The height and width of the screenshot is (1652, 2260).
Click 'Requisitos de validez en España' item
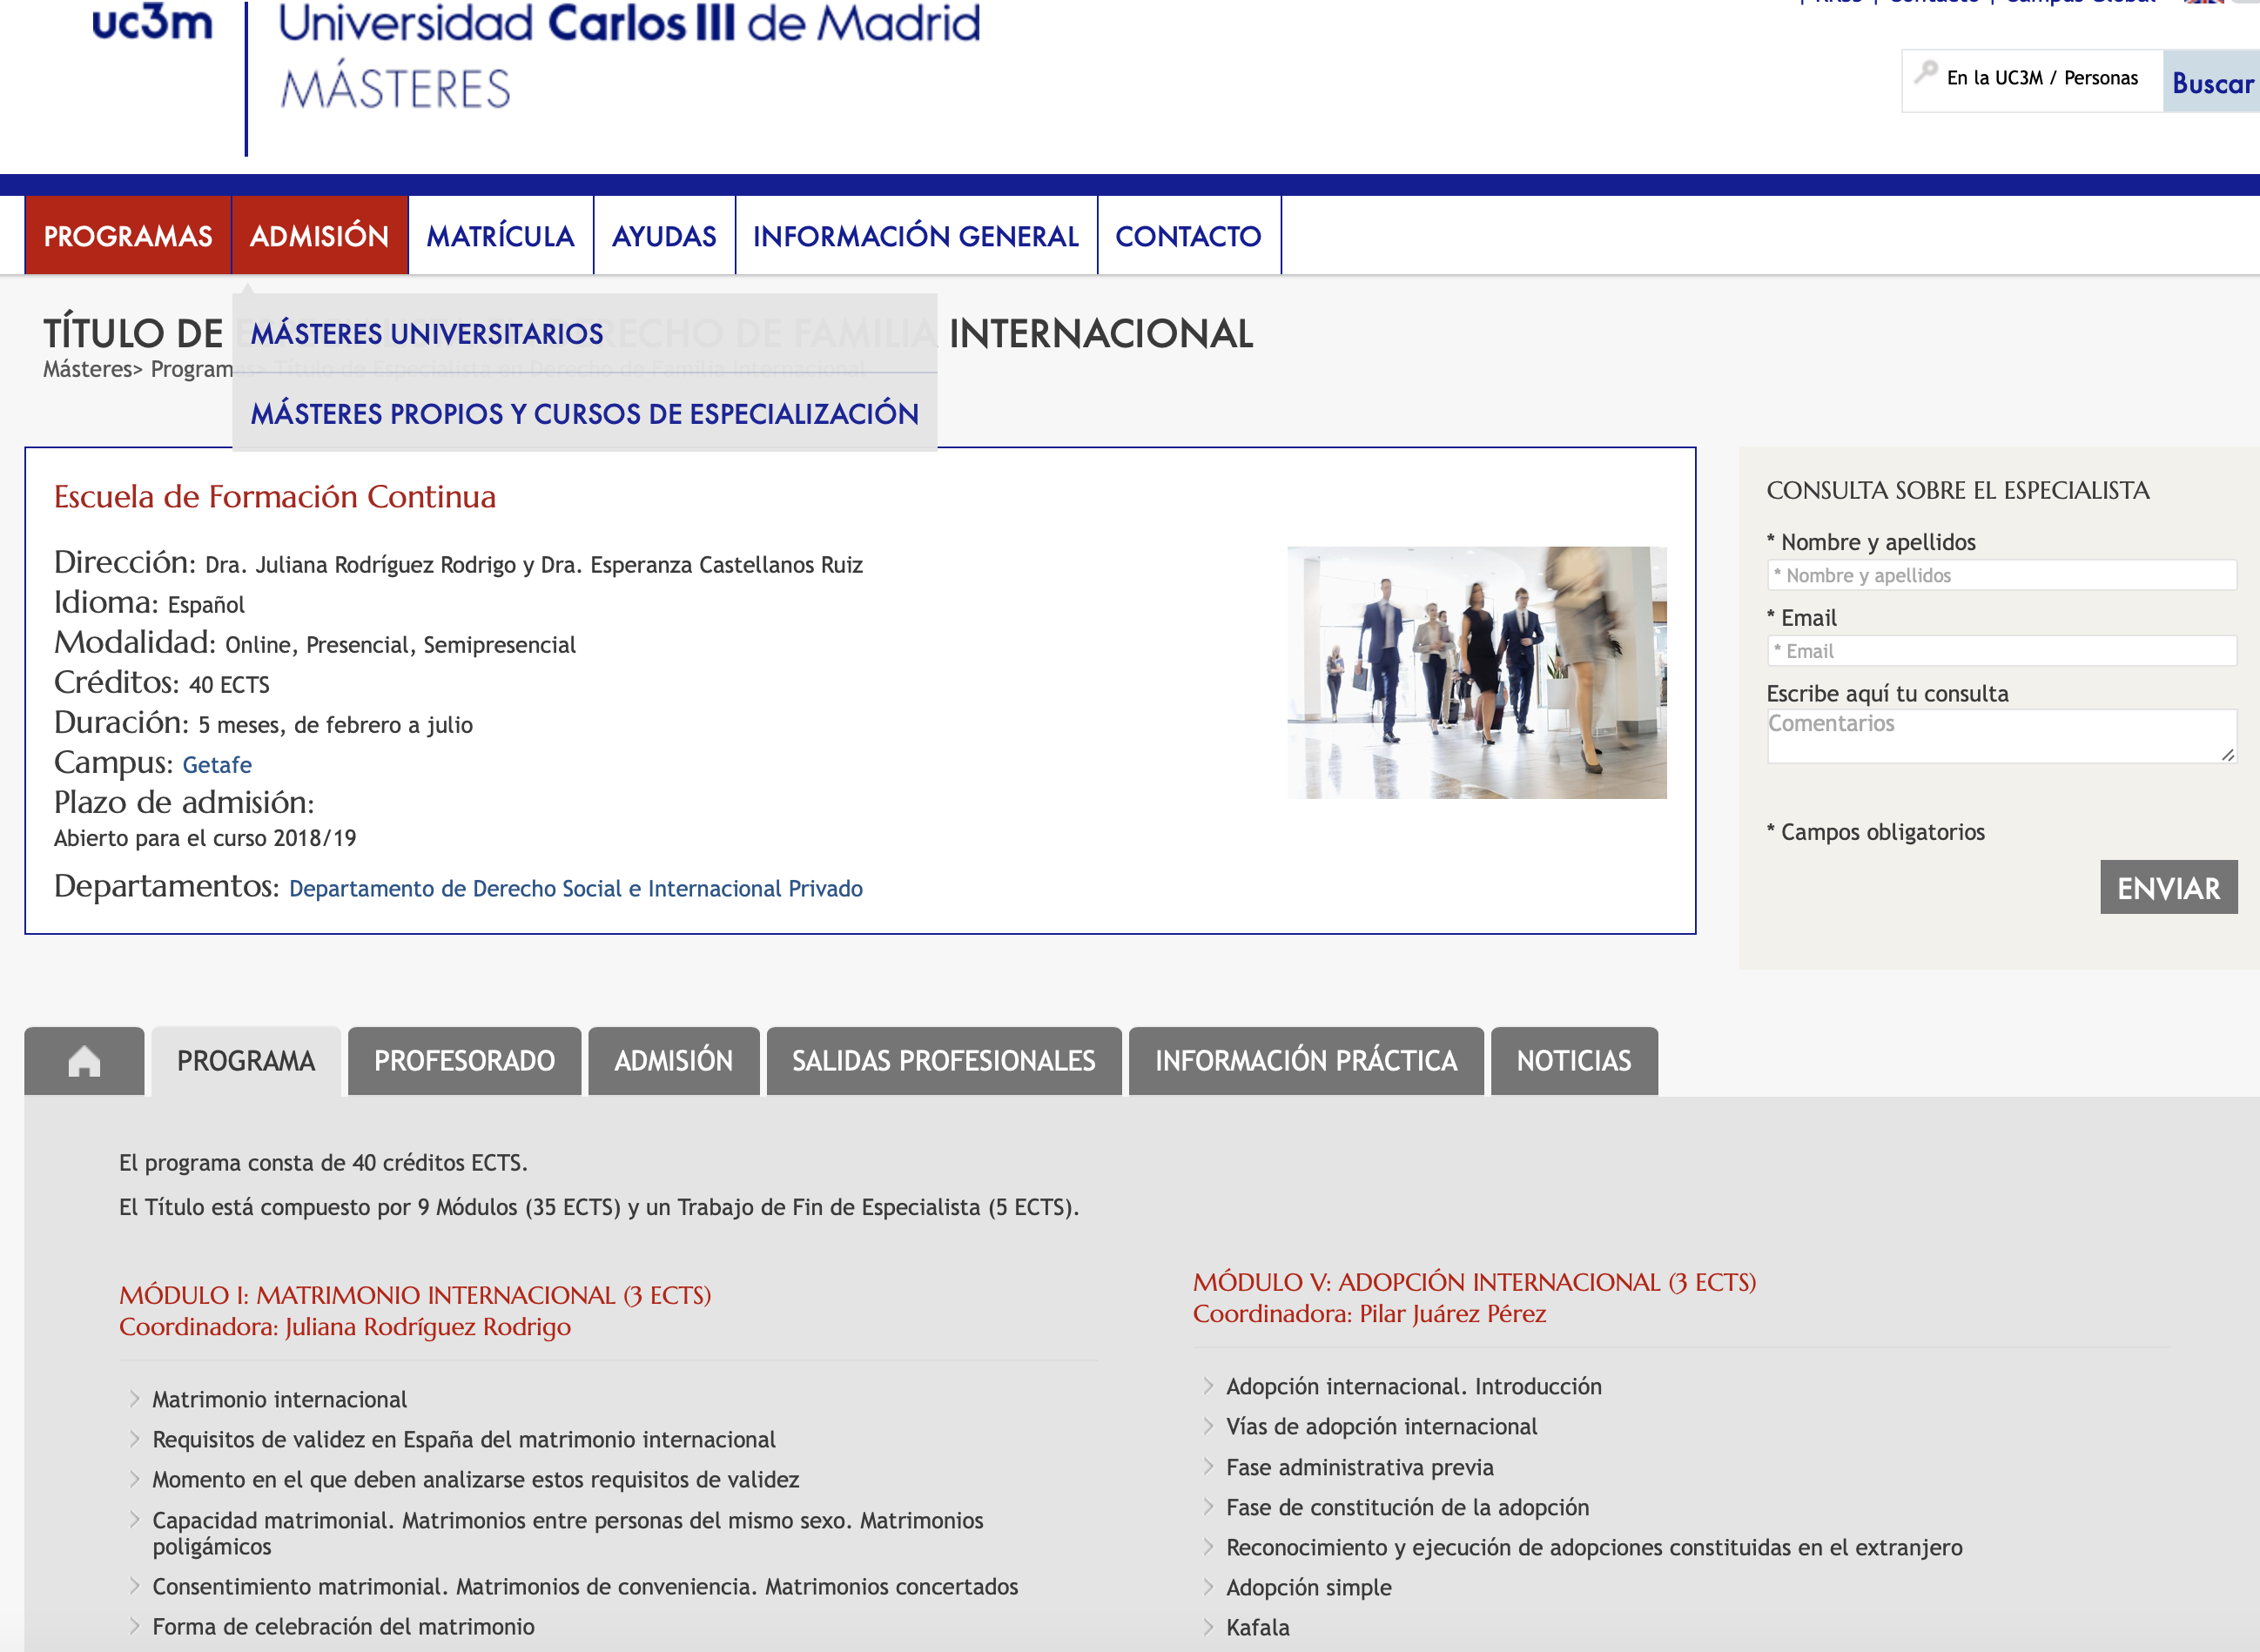(464, 1440)
